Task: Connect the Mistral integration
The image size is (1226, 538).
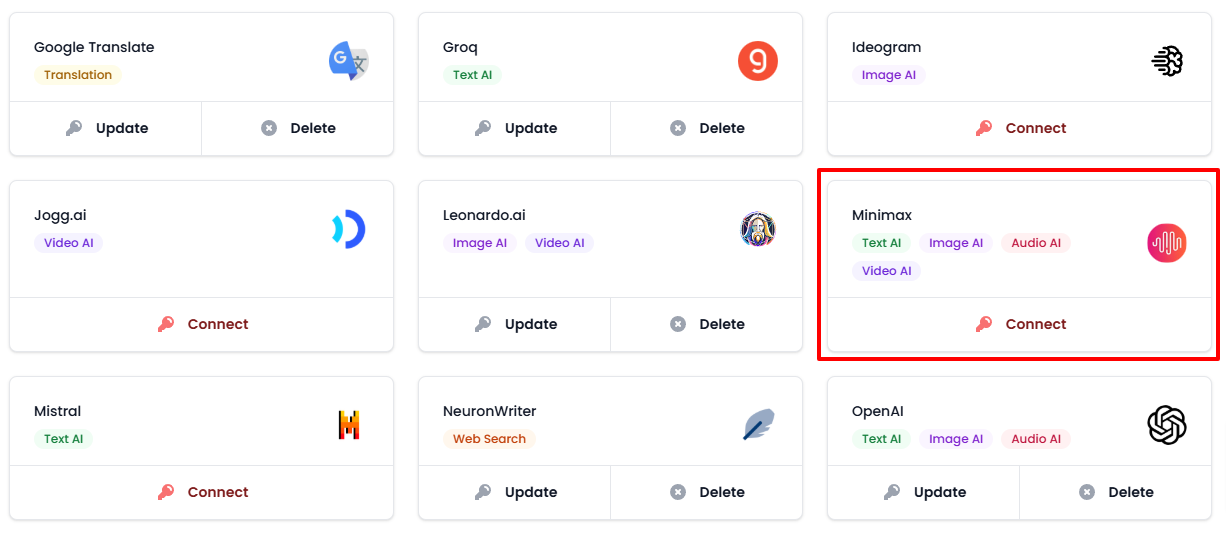Action: pos(202,492)
